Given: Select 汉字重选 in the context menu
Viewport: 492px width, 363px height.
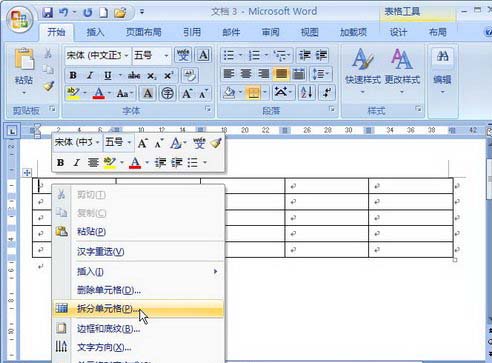Looking at the screenshot, I should point(138,252).
